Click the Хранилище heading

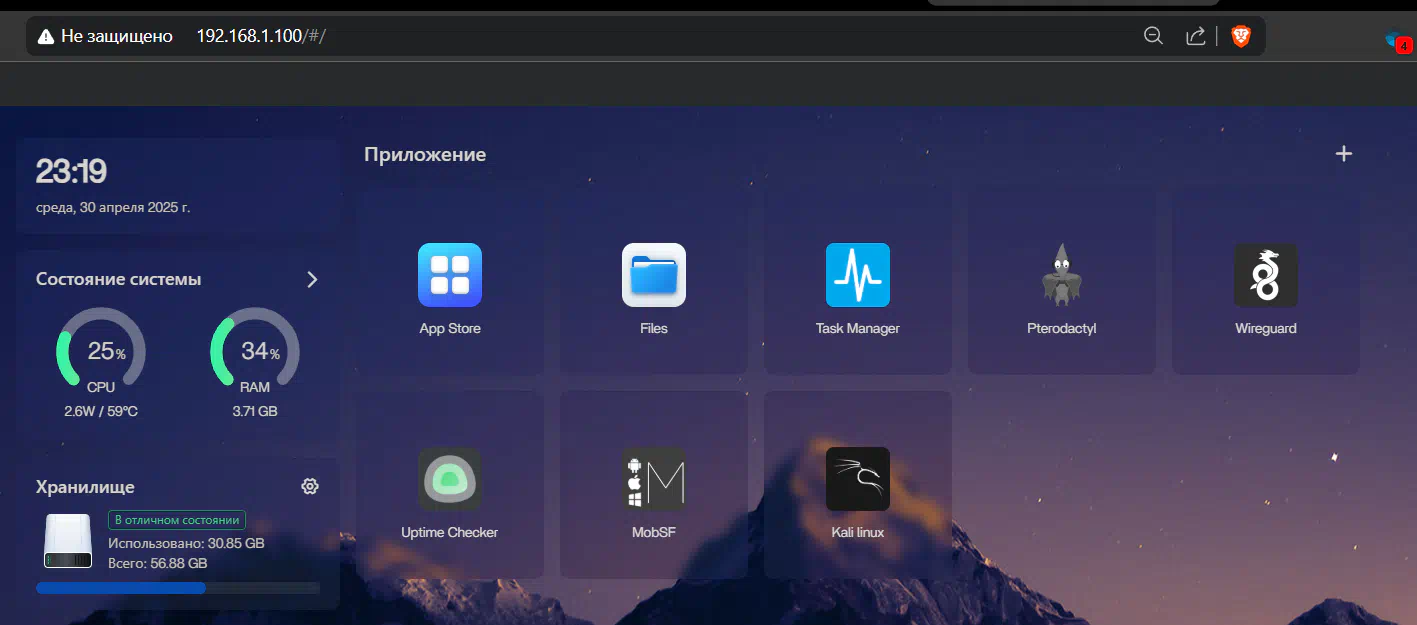[85, 487]
